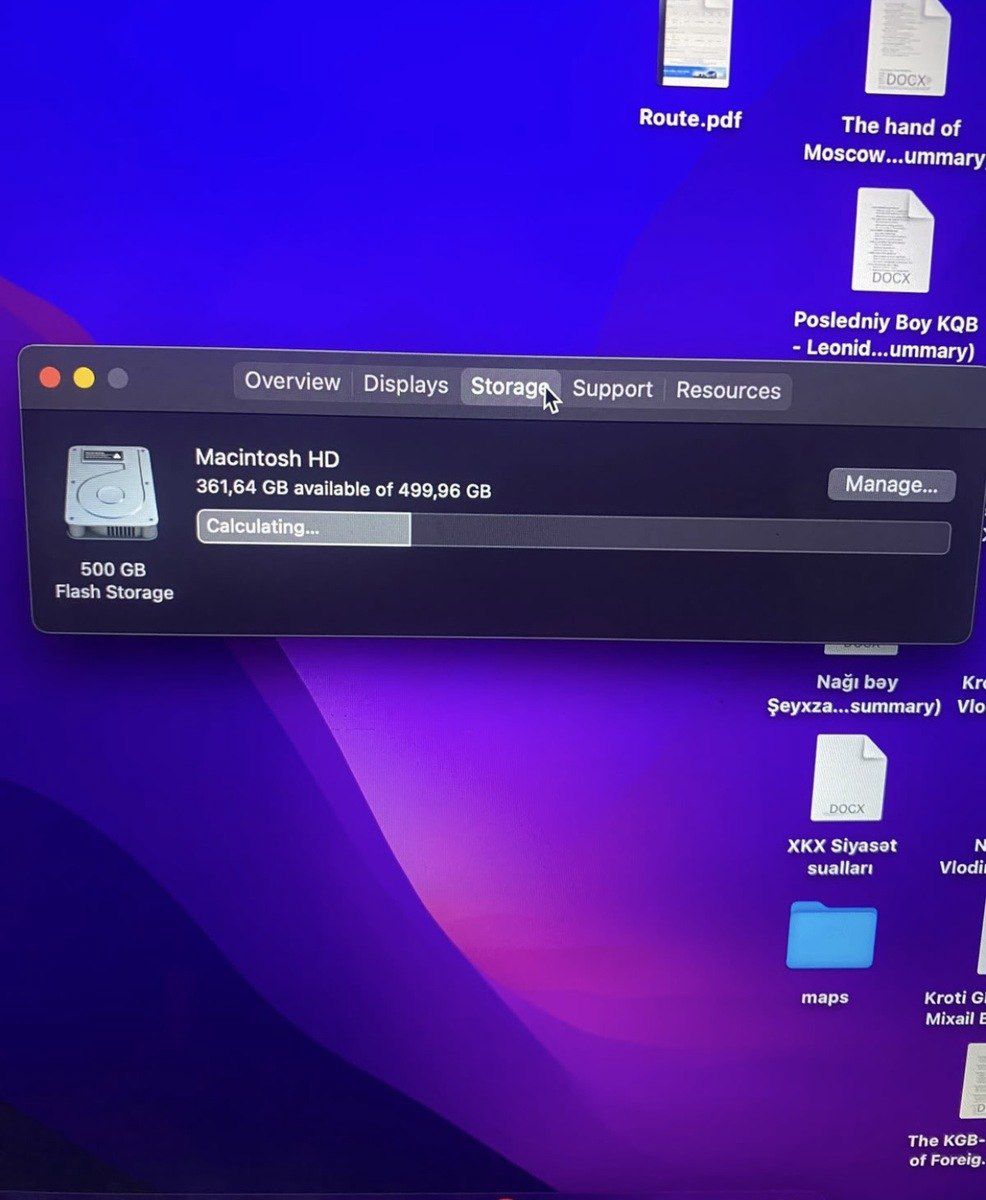Image resolution: width=986 pixels, height=1200 pixels.
Task: Click 'The hand of Moscow...ummary' label
Action: tap(895, 141)
